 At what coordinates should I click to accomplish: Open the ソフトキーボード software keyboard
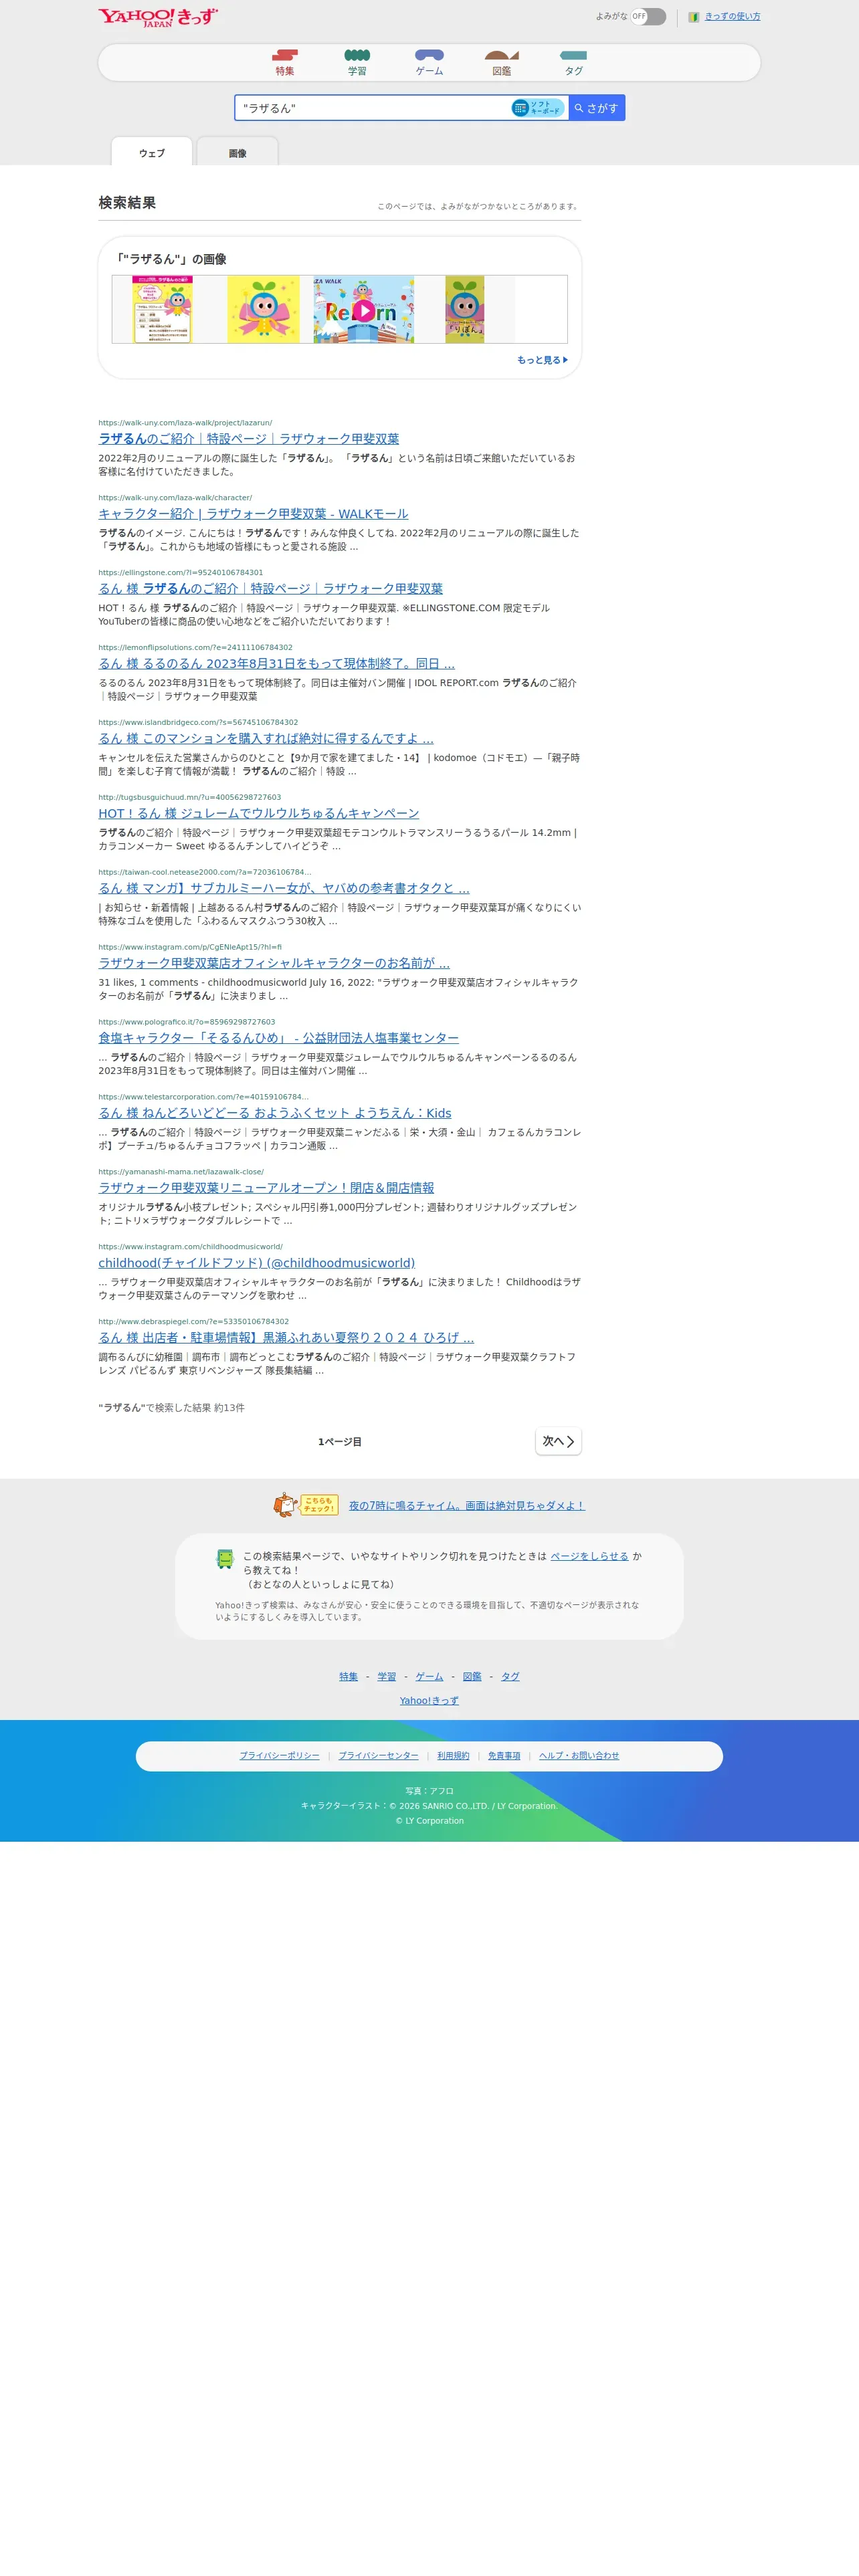point(538,108)
